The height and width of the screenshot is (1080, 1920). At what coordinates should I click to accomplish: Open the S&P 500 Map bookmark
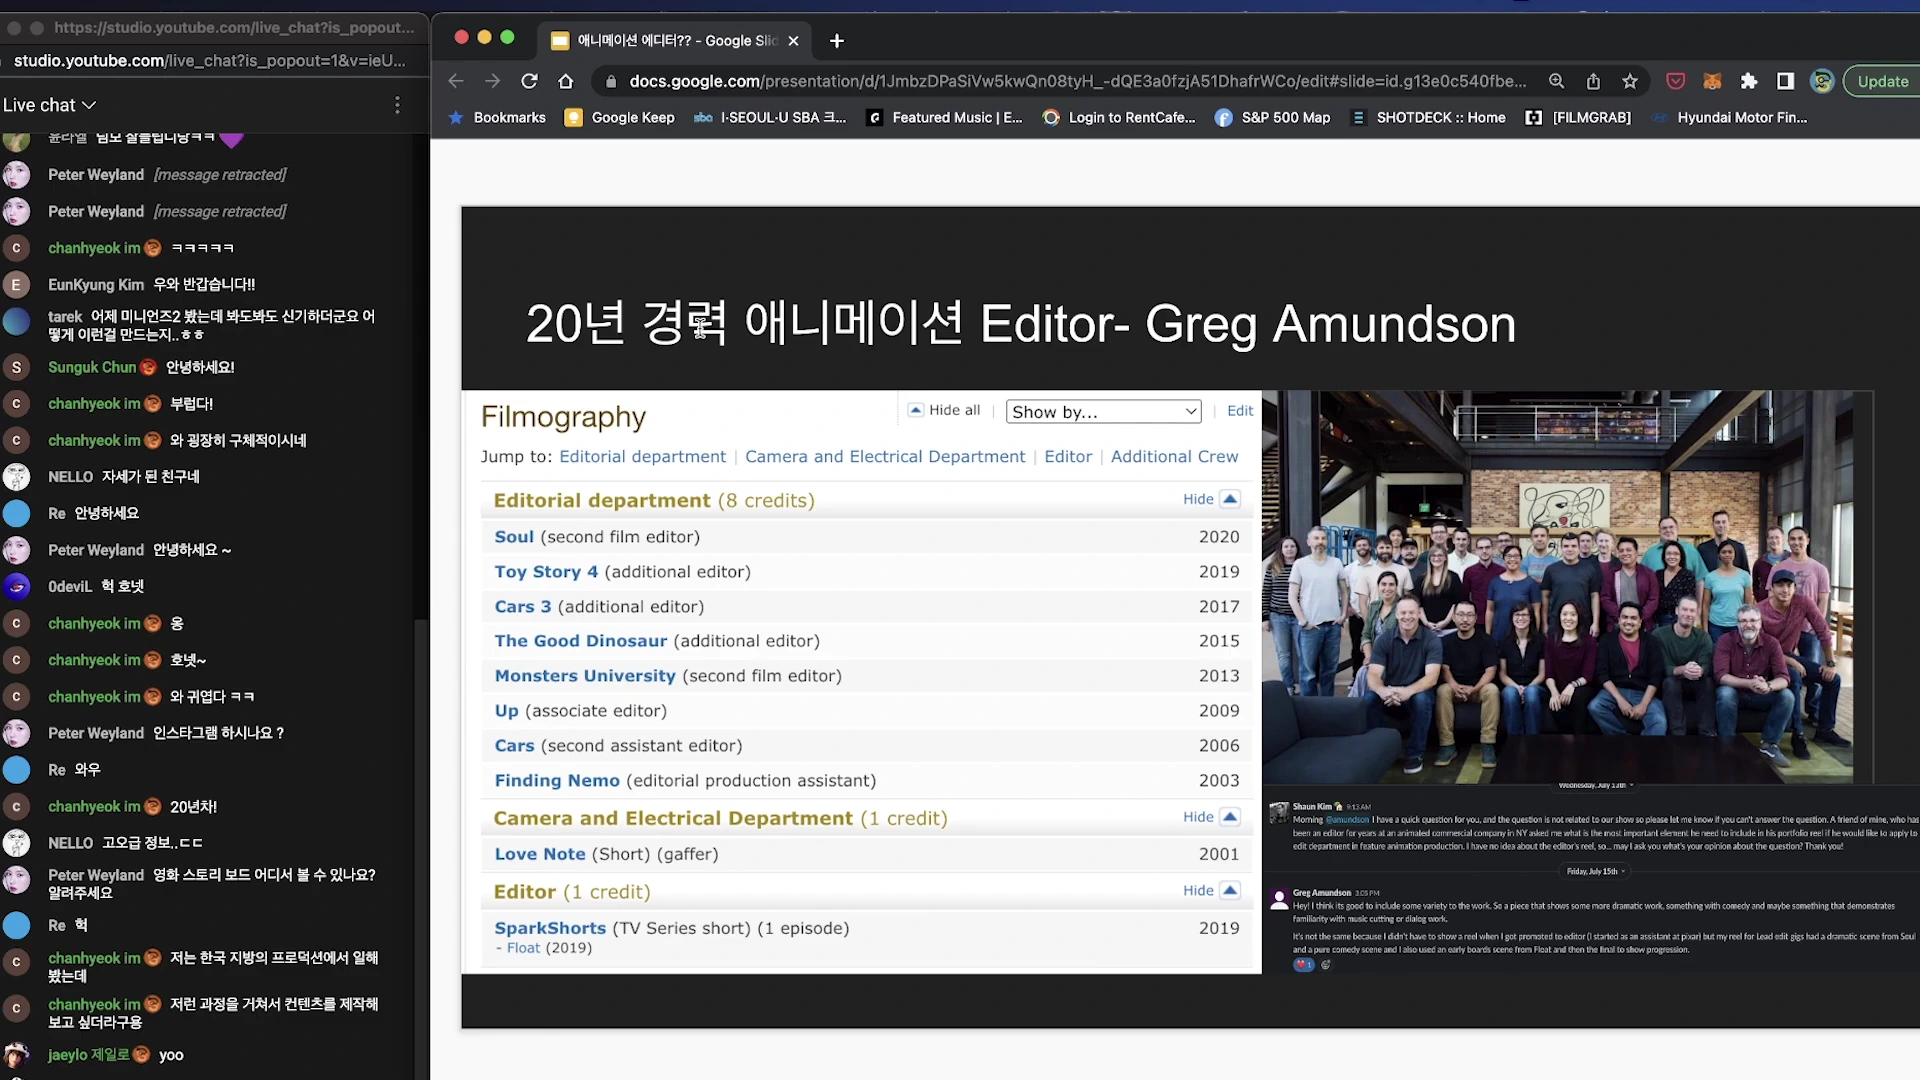tap(1273, 117)
